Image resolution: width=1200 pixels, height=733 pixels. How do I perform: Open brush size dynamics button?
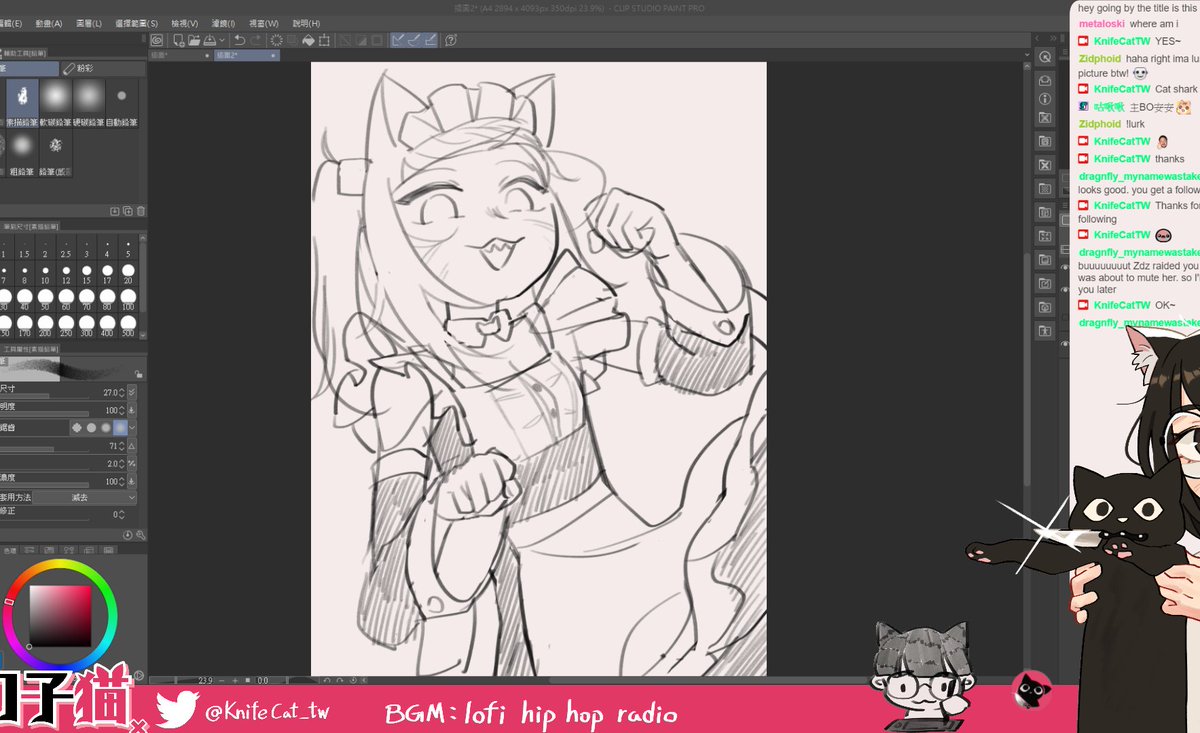pos(132,393)
